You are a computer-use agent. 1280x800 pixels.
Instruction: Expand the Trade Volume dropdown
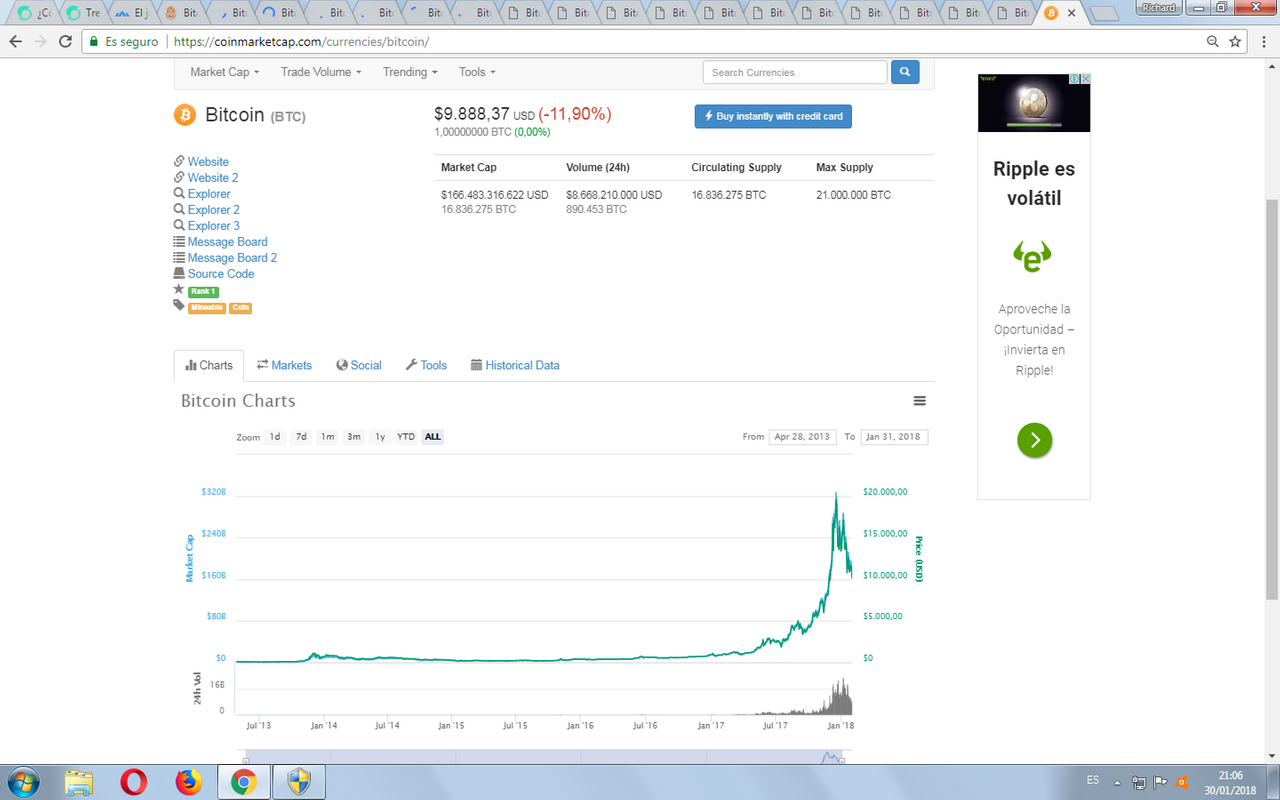pyautogui.click(x=321, y=72)
